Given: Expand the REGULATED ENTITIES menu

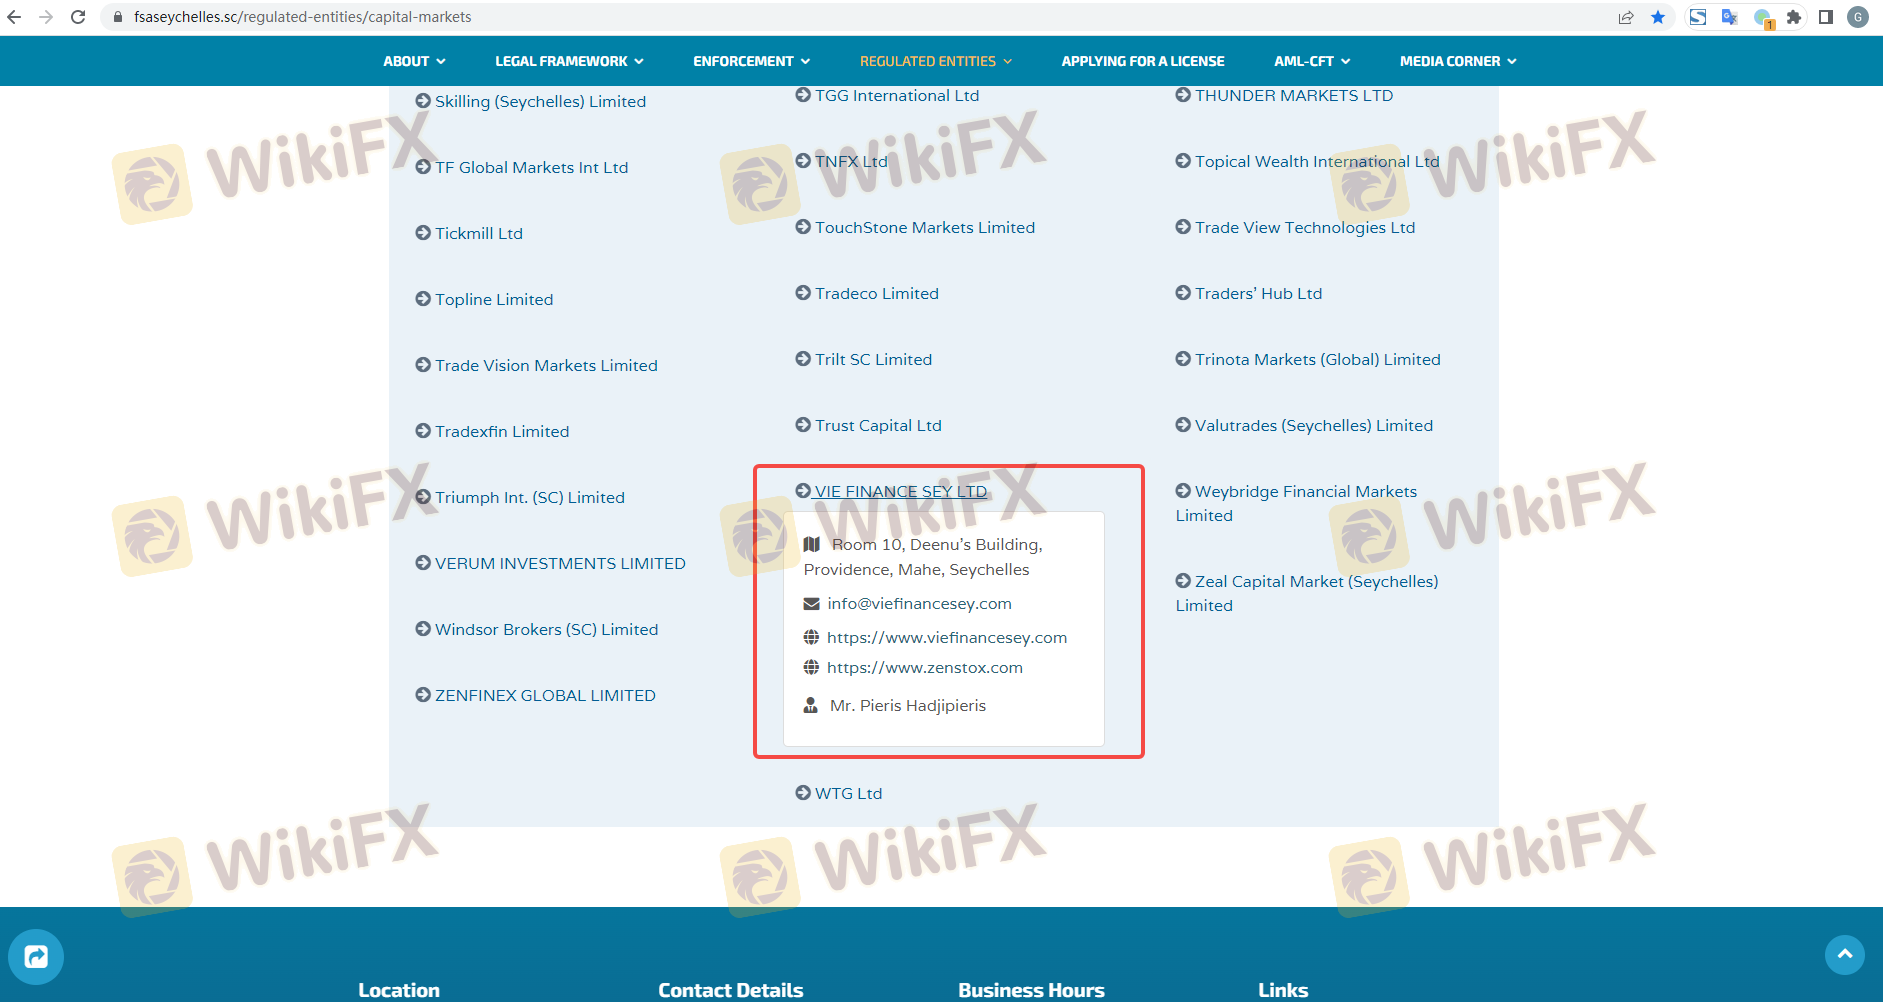Looking at the screenshot, I should pos(936,61).
